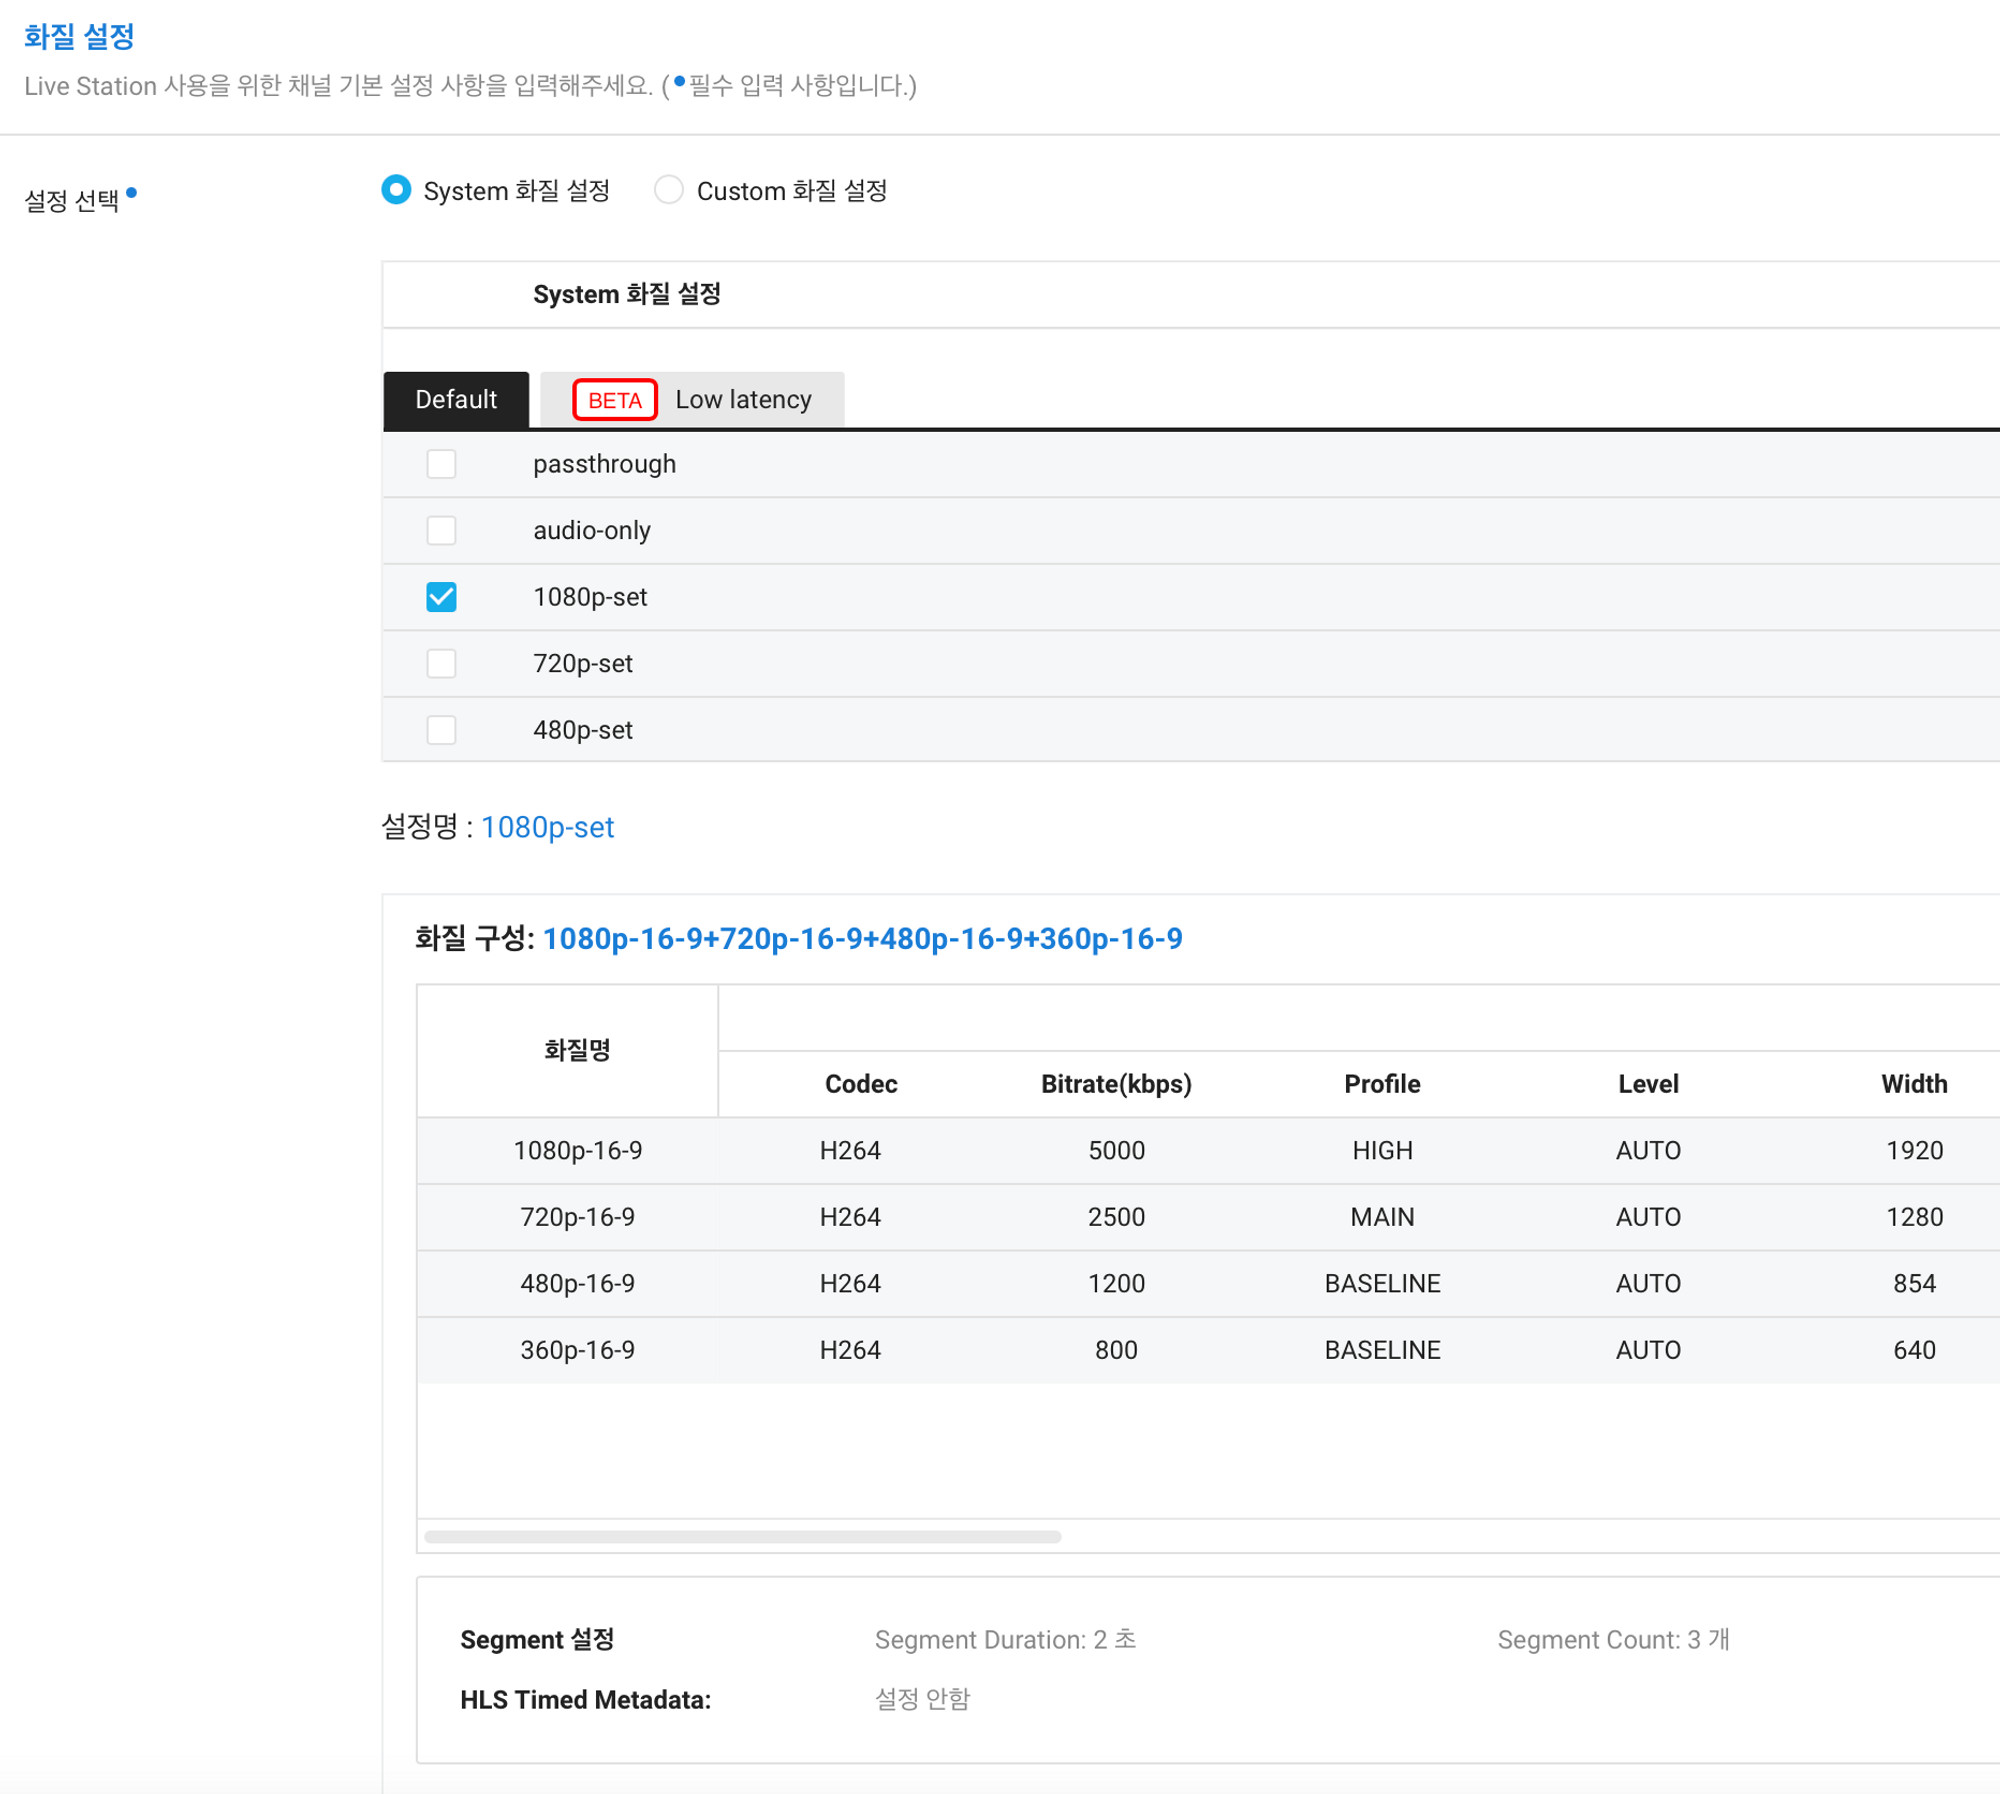Viewport: 2000px width, 1794px height.
Task: Tick the 720p-set checkbox
Action: pos(441,663)
